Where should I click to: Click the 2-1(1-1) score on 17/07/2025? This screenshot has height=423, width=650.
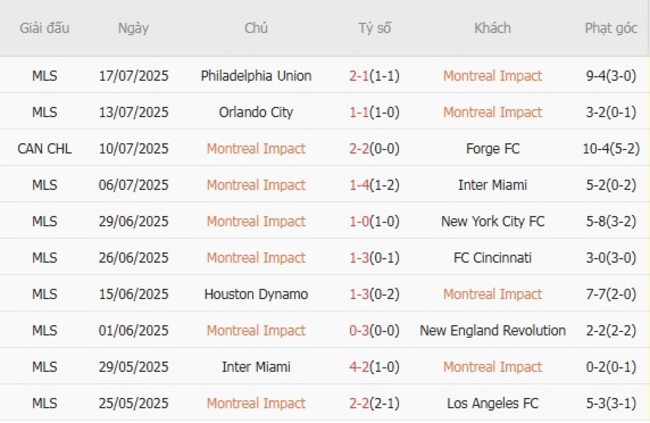(375, 76)
